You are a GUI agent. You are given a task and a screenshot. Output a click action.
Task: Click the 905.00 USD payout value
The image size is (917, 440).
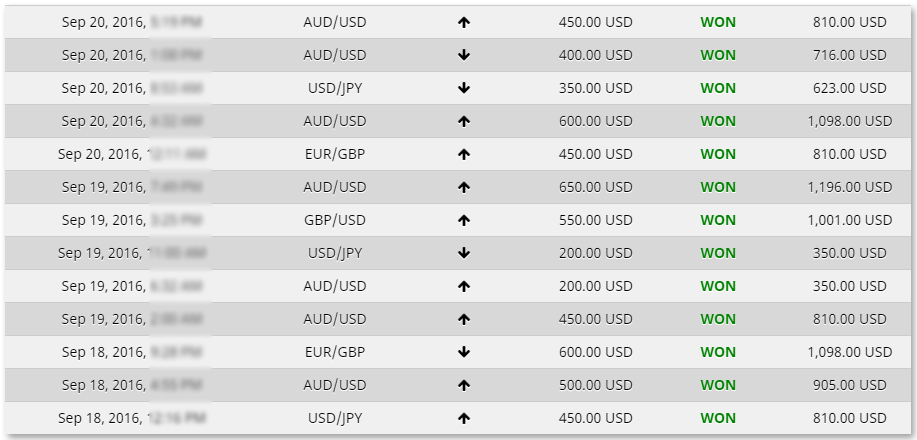tap(850, 386)
